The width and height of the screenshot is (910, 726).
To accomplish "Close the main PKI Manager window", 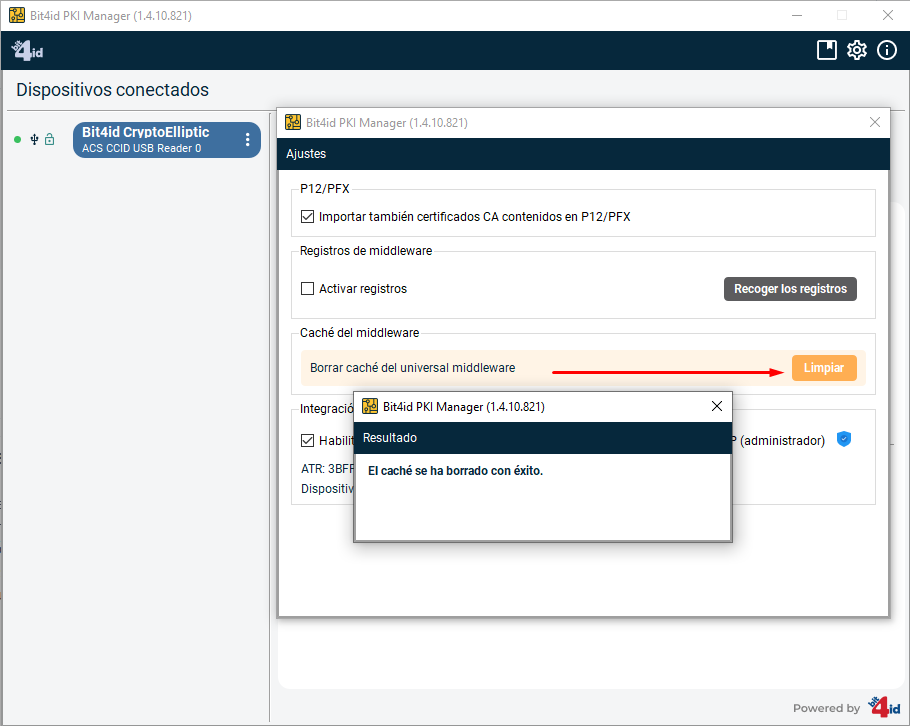I will [887, 15].
